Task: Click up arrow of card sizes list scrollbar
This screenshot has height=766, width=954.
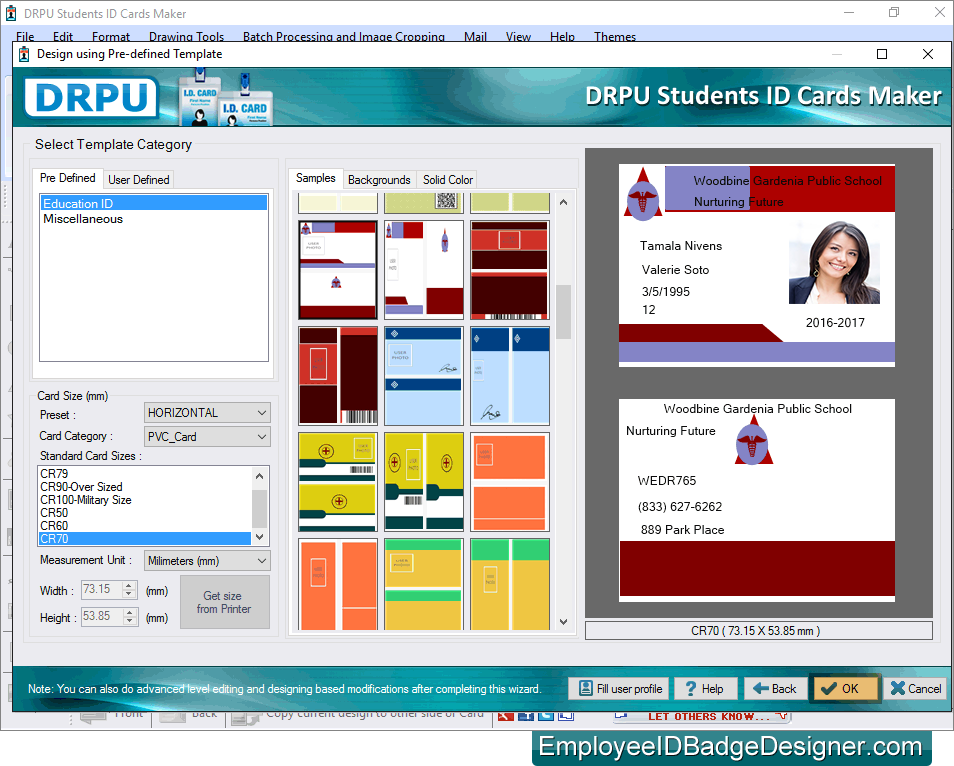Action: 260,476
